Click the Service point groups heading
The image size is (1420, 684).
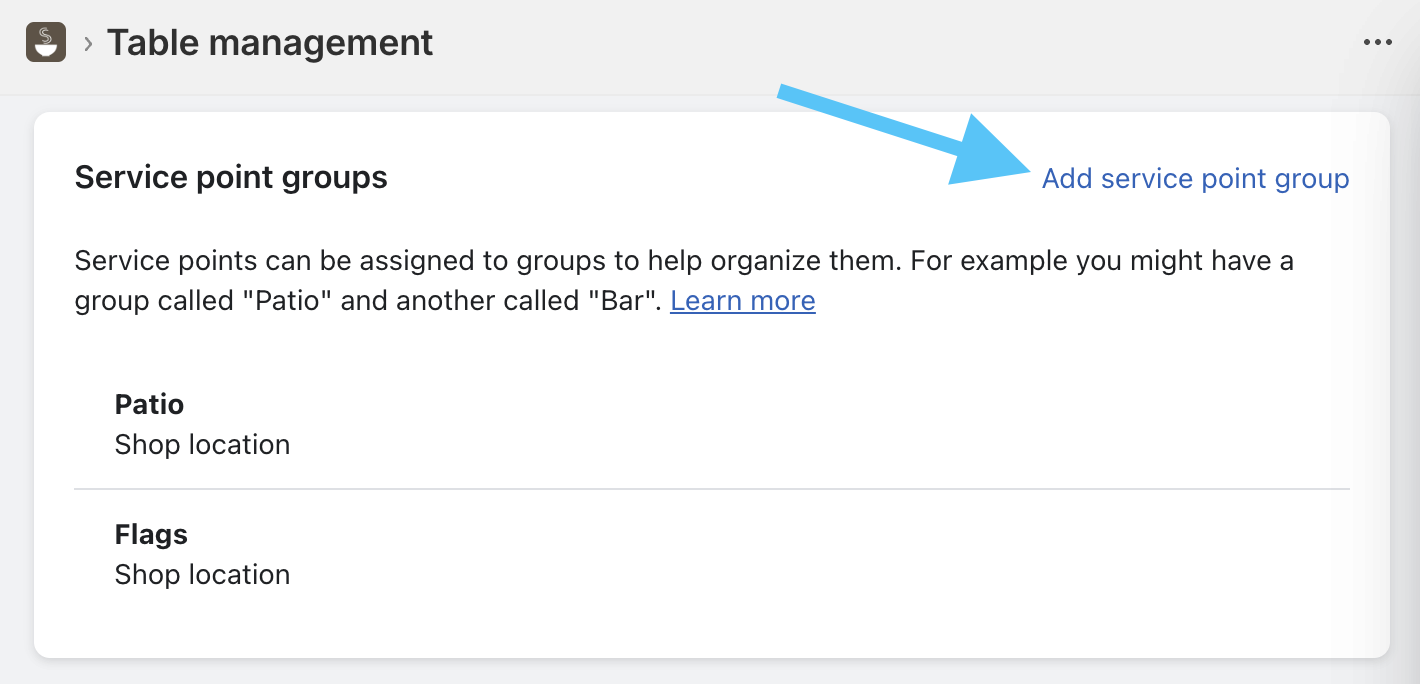pyautogui.click(x=231, y=178)
